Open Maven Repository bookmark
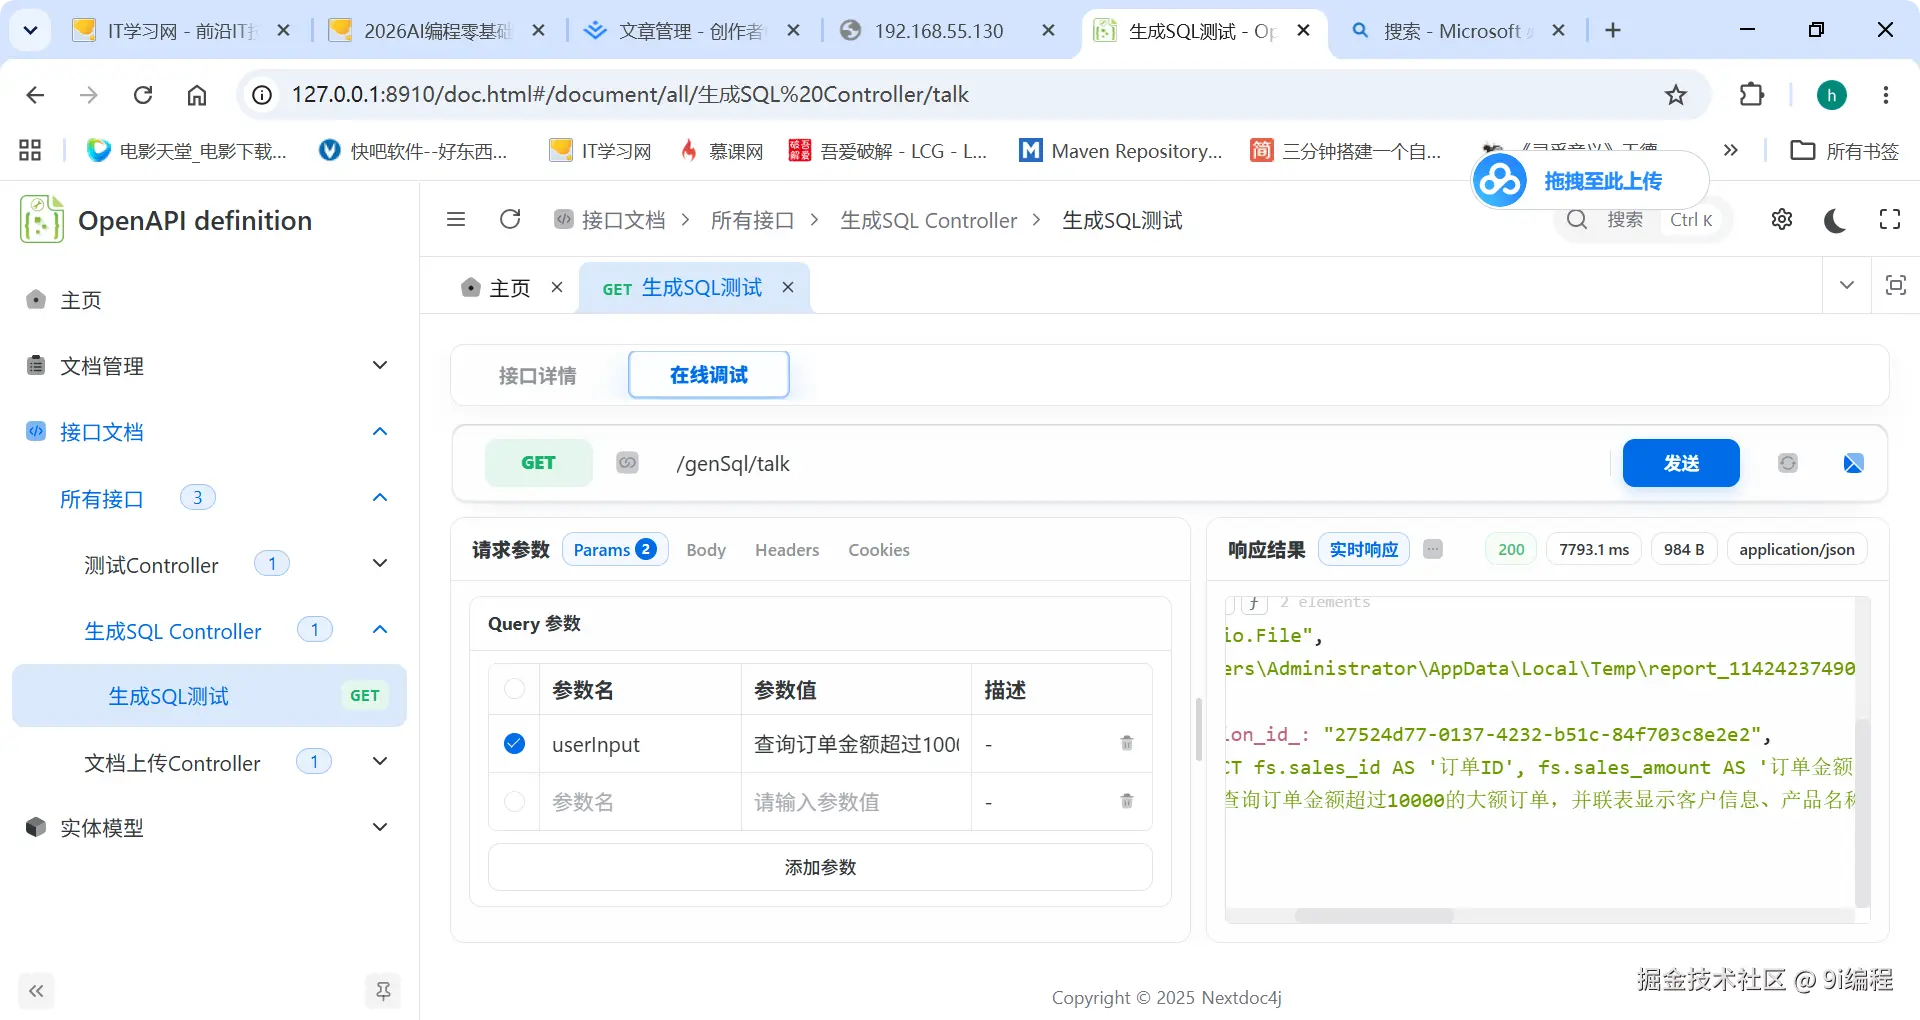The width and height of the screenshot is (1920, 1020). pyautogui.click(x=1121, y=150)
